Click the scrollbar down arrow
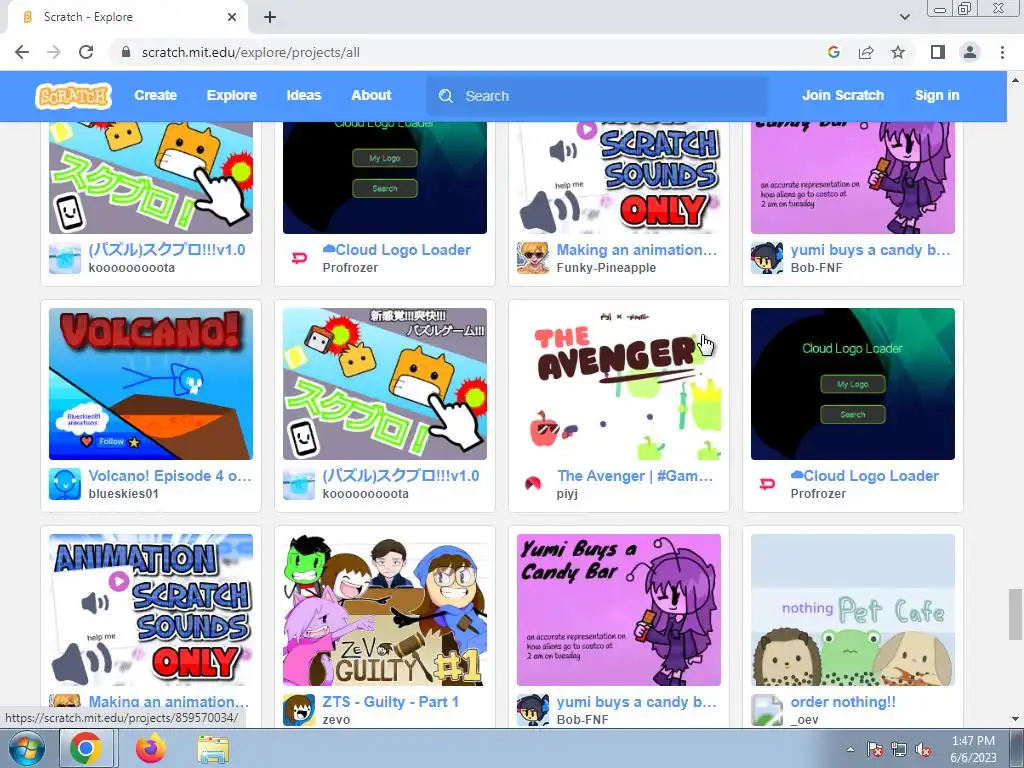Image resolution: width=1024 pixels, height=768 pixels. click(1015, 720)
